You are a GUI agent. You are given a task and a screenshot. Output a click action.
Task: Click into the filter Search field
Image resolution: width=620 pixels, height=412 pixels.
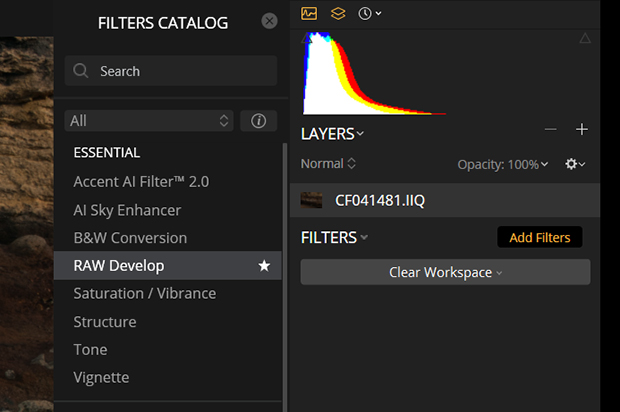click(x=171, y=71)
